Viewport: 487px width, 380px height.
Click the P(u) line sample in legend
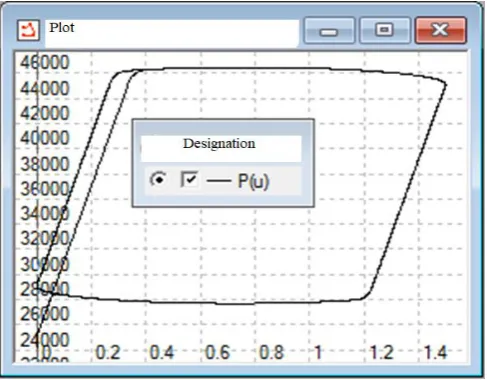tap(219, 181)
